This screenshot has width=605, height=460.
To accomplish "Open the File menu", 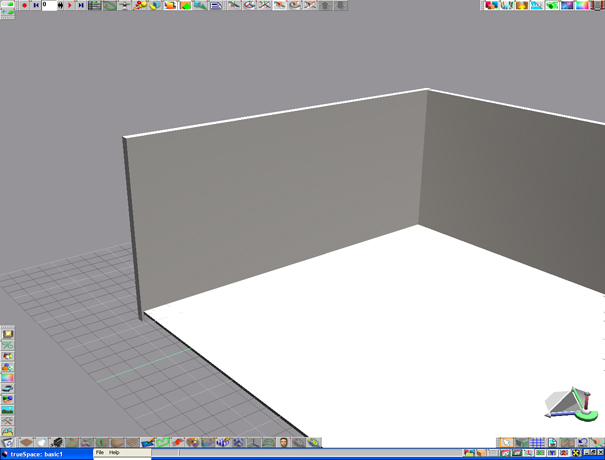I will click(x=100, y=453).
